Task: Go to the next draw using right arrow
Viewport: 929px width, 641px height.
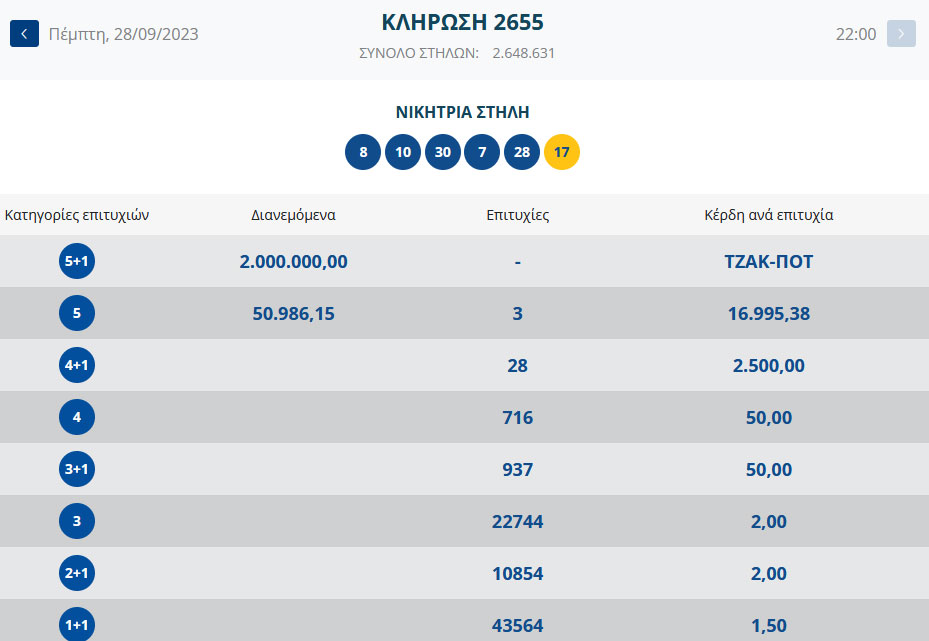Action: (901, 34)
